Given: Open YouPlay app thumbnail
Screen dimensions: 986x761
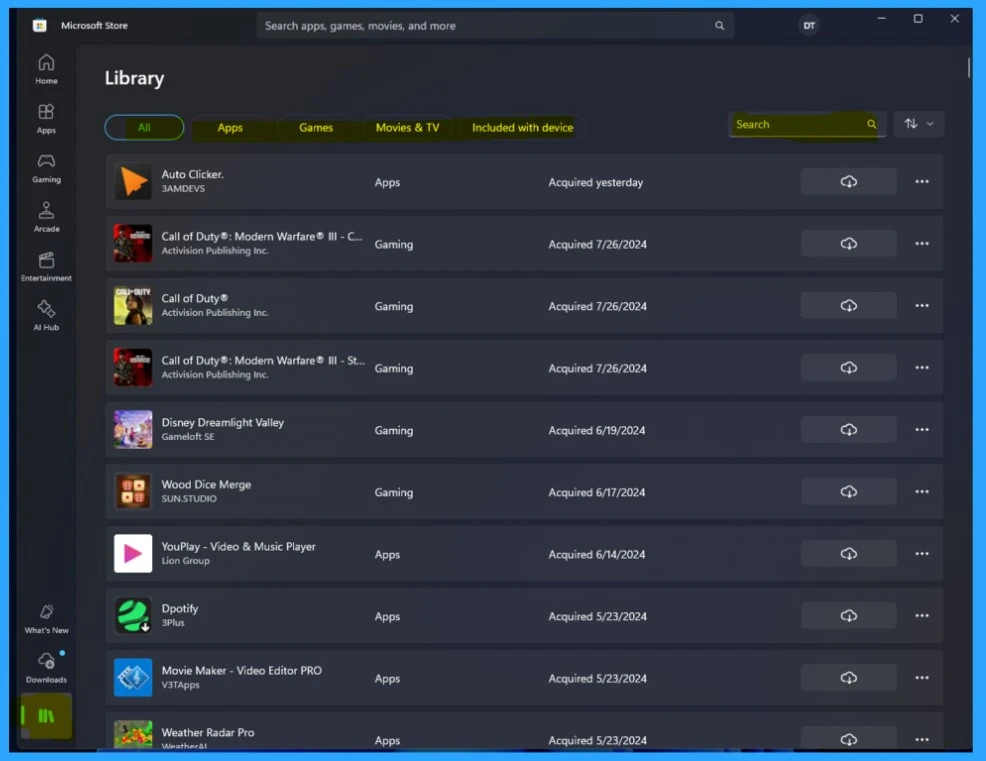Looking at the screenshot, I should click(x=133, y=553).
